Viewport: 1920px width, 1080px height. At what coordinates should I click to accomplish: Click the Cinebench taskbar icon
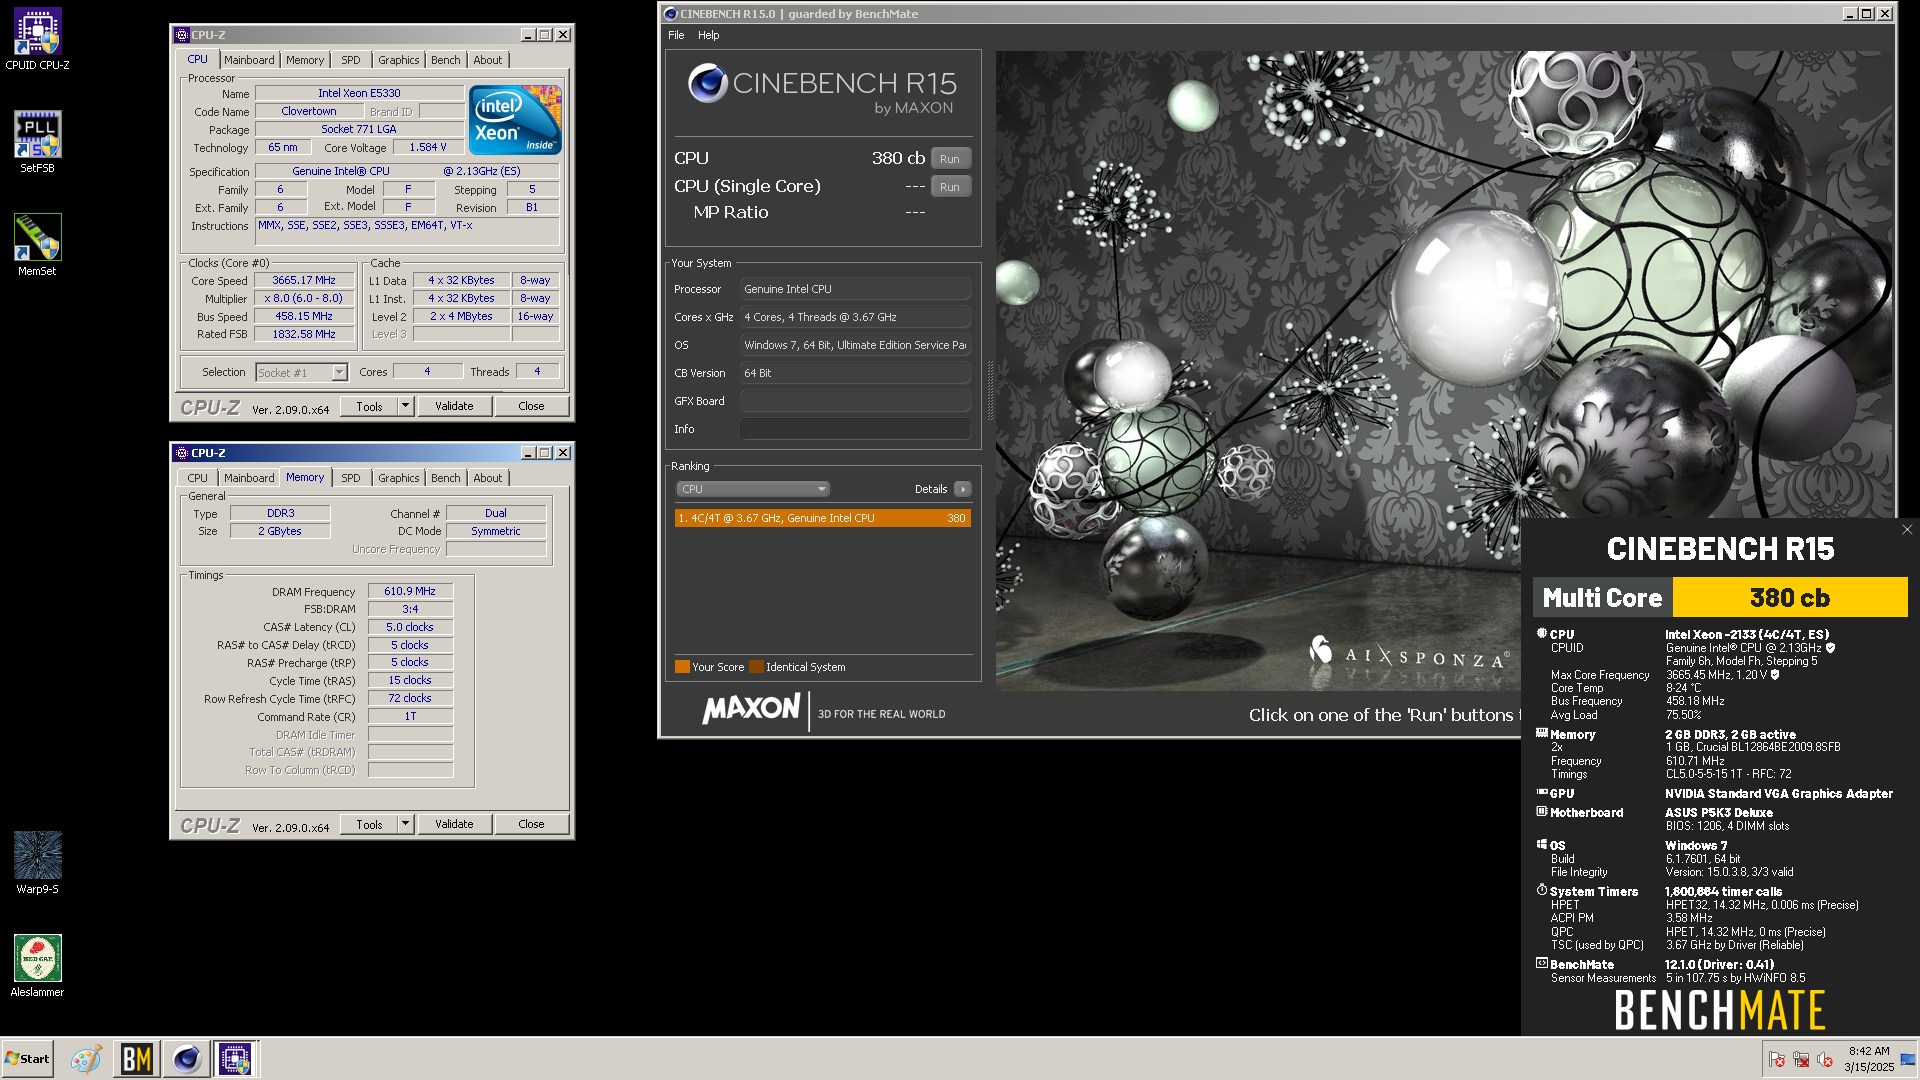tap(186, 1059)
